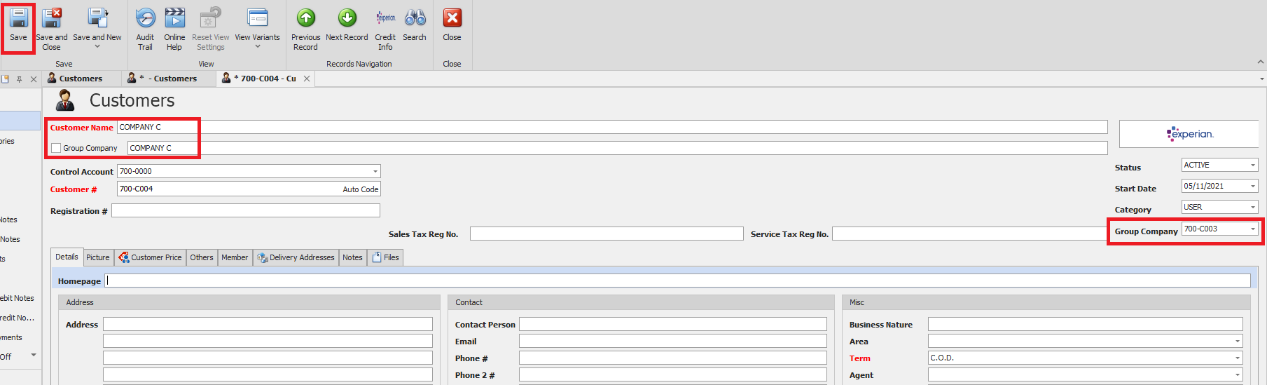Open the Notes tab
The image size is (1267, 385).
[352, 257]
